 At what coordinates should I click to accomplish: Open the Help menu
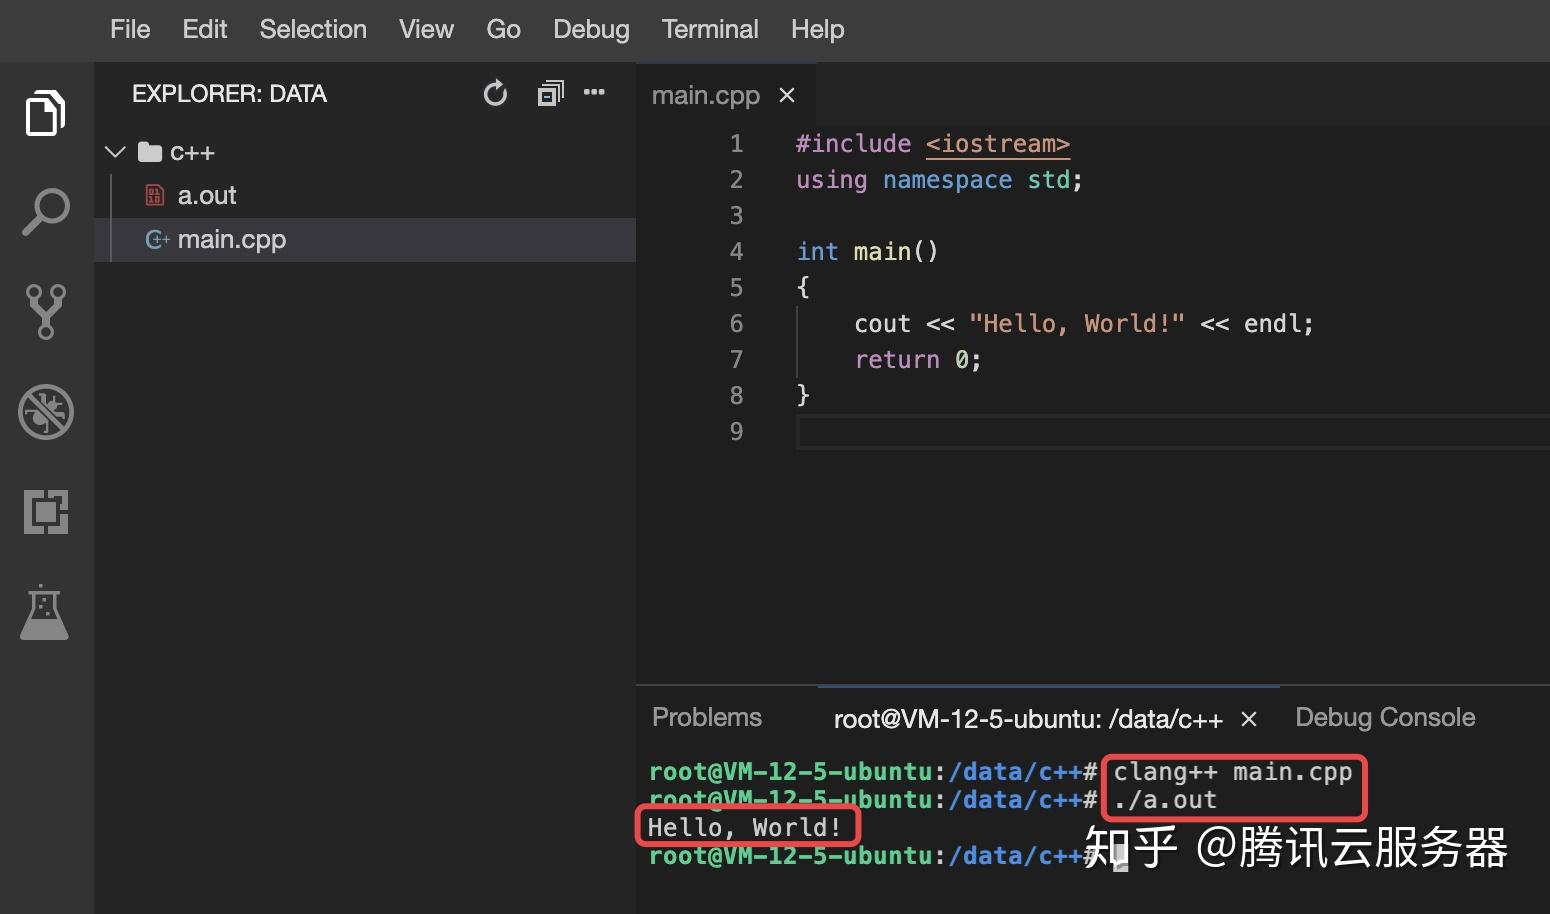817,29
